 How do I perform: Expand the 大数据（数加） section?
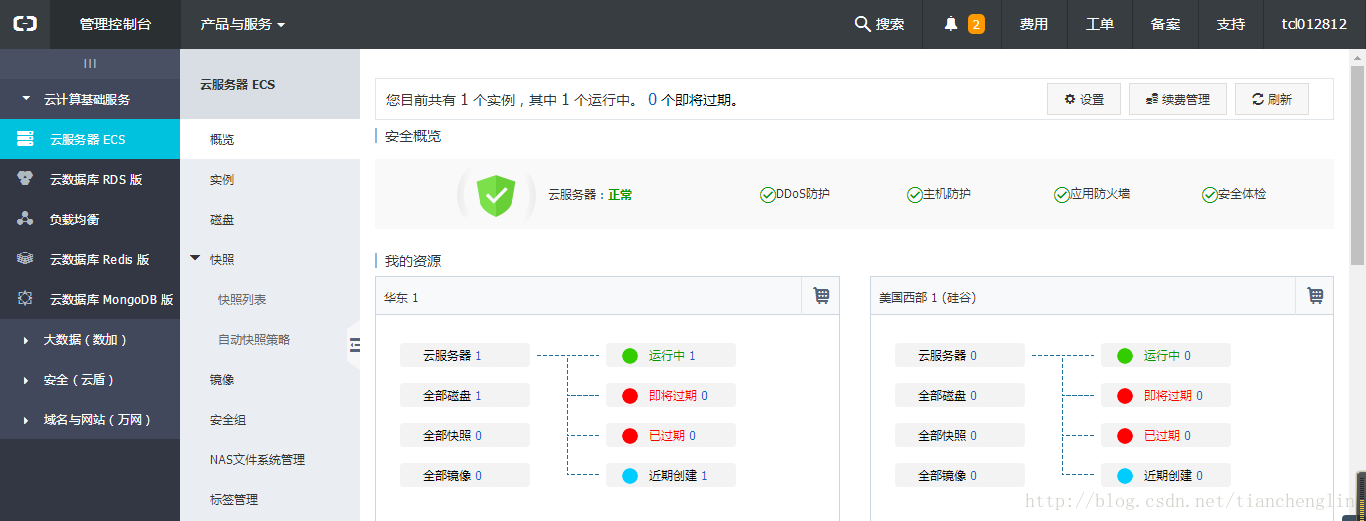(90, 340)
